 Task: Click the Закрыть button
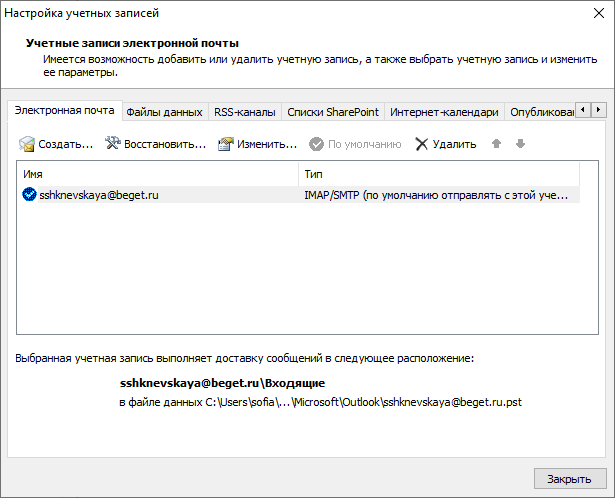point(570,479)
